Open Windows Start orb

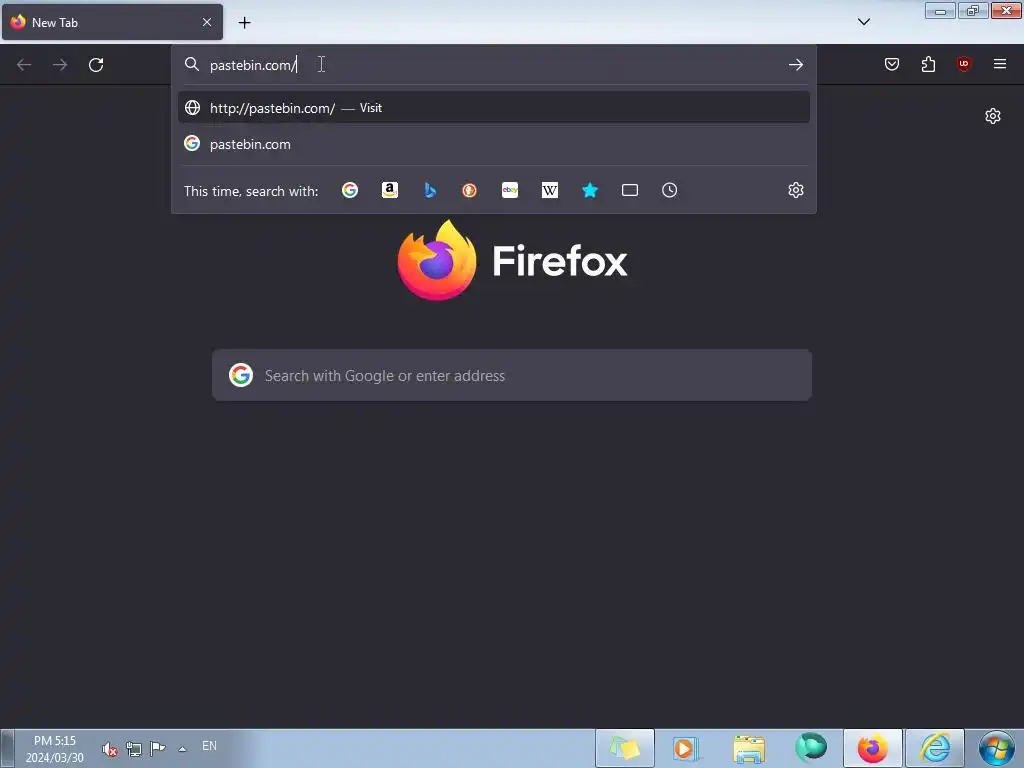997,748
